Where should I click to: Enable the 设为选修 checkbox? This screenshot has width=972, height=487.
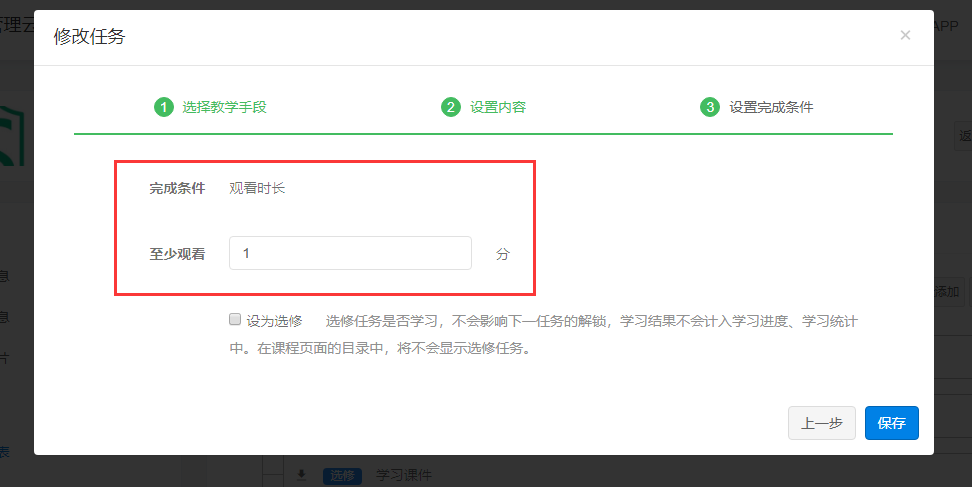tap(235, 320)
